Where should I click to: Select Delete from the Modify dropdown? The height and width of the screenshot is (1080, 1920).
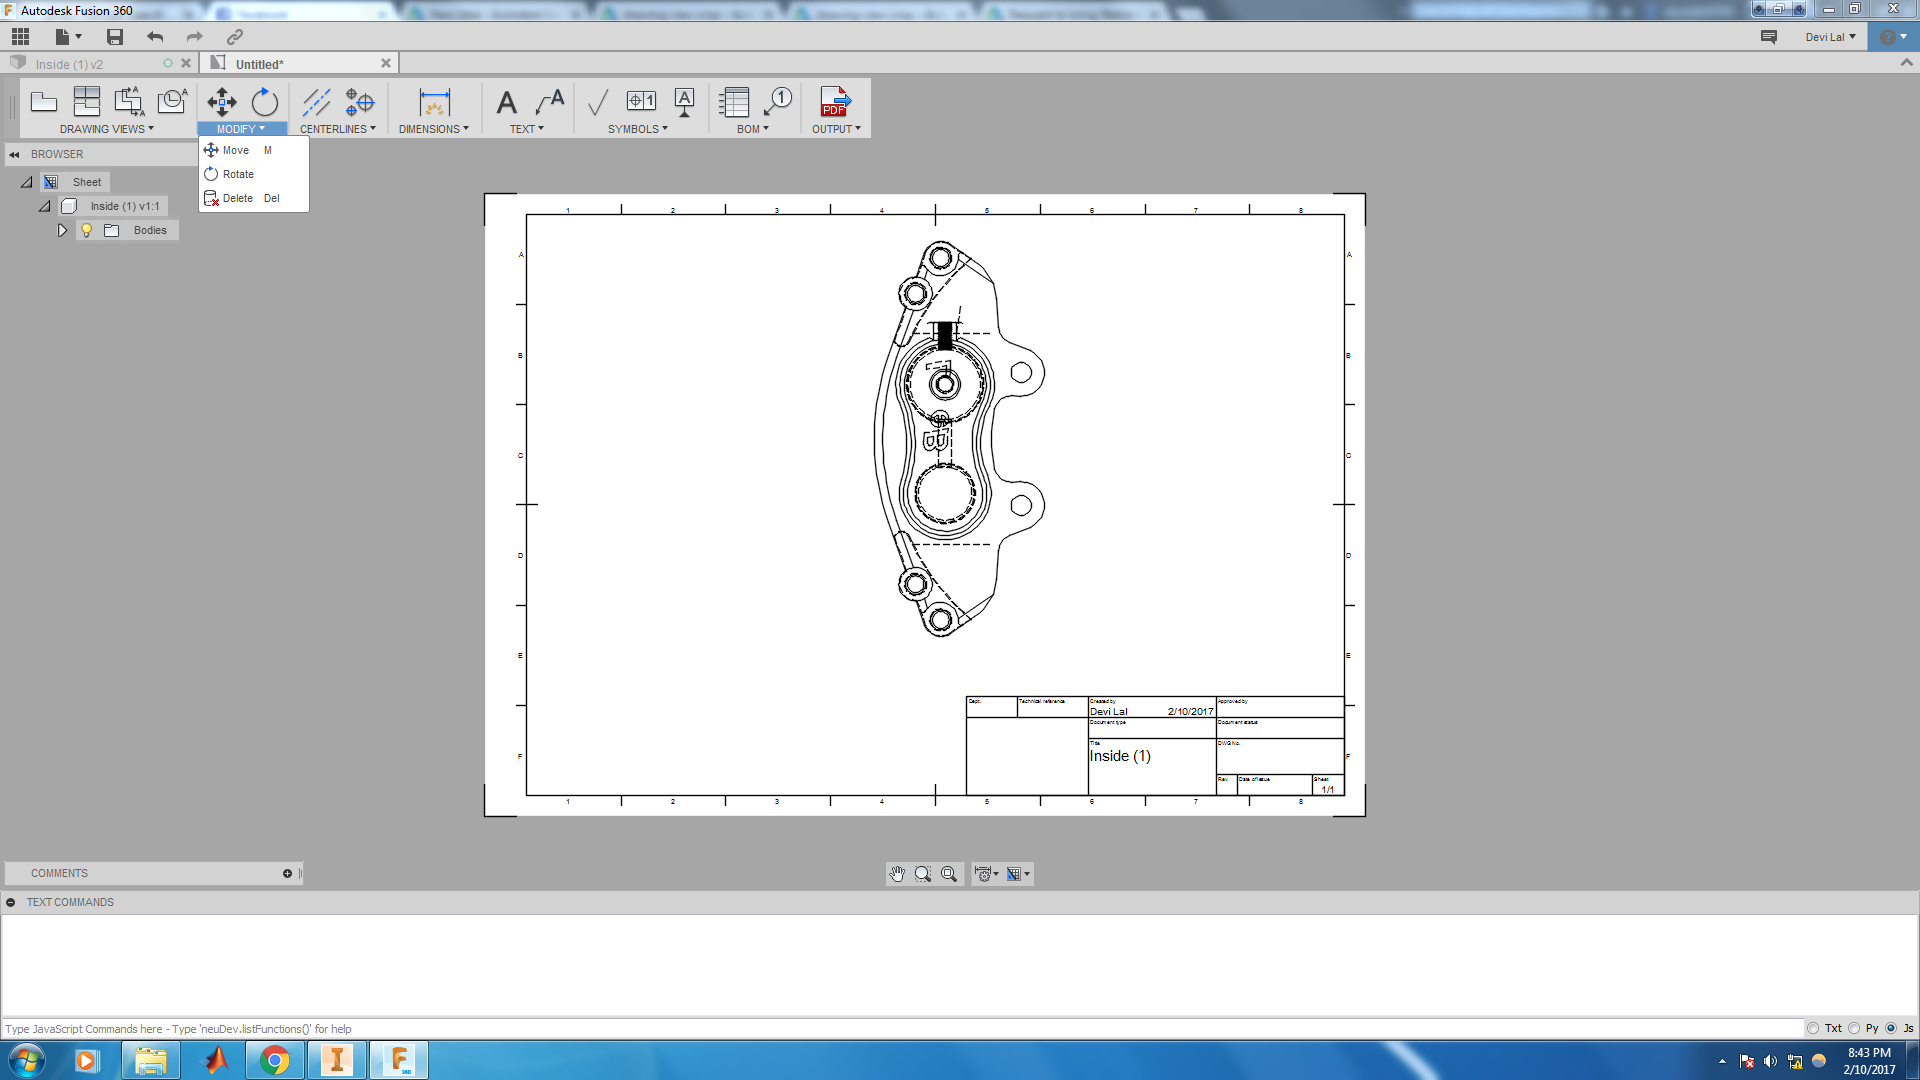(x=237, y=198)
